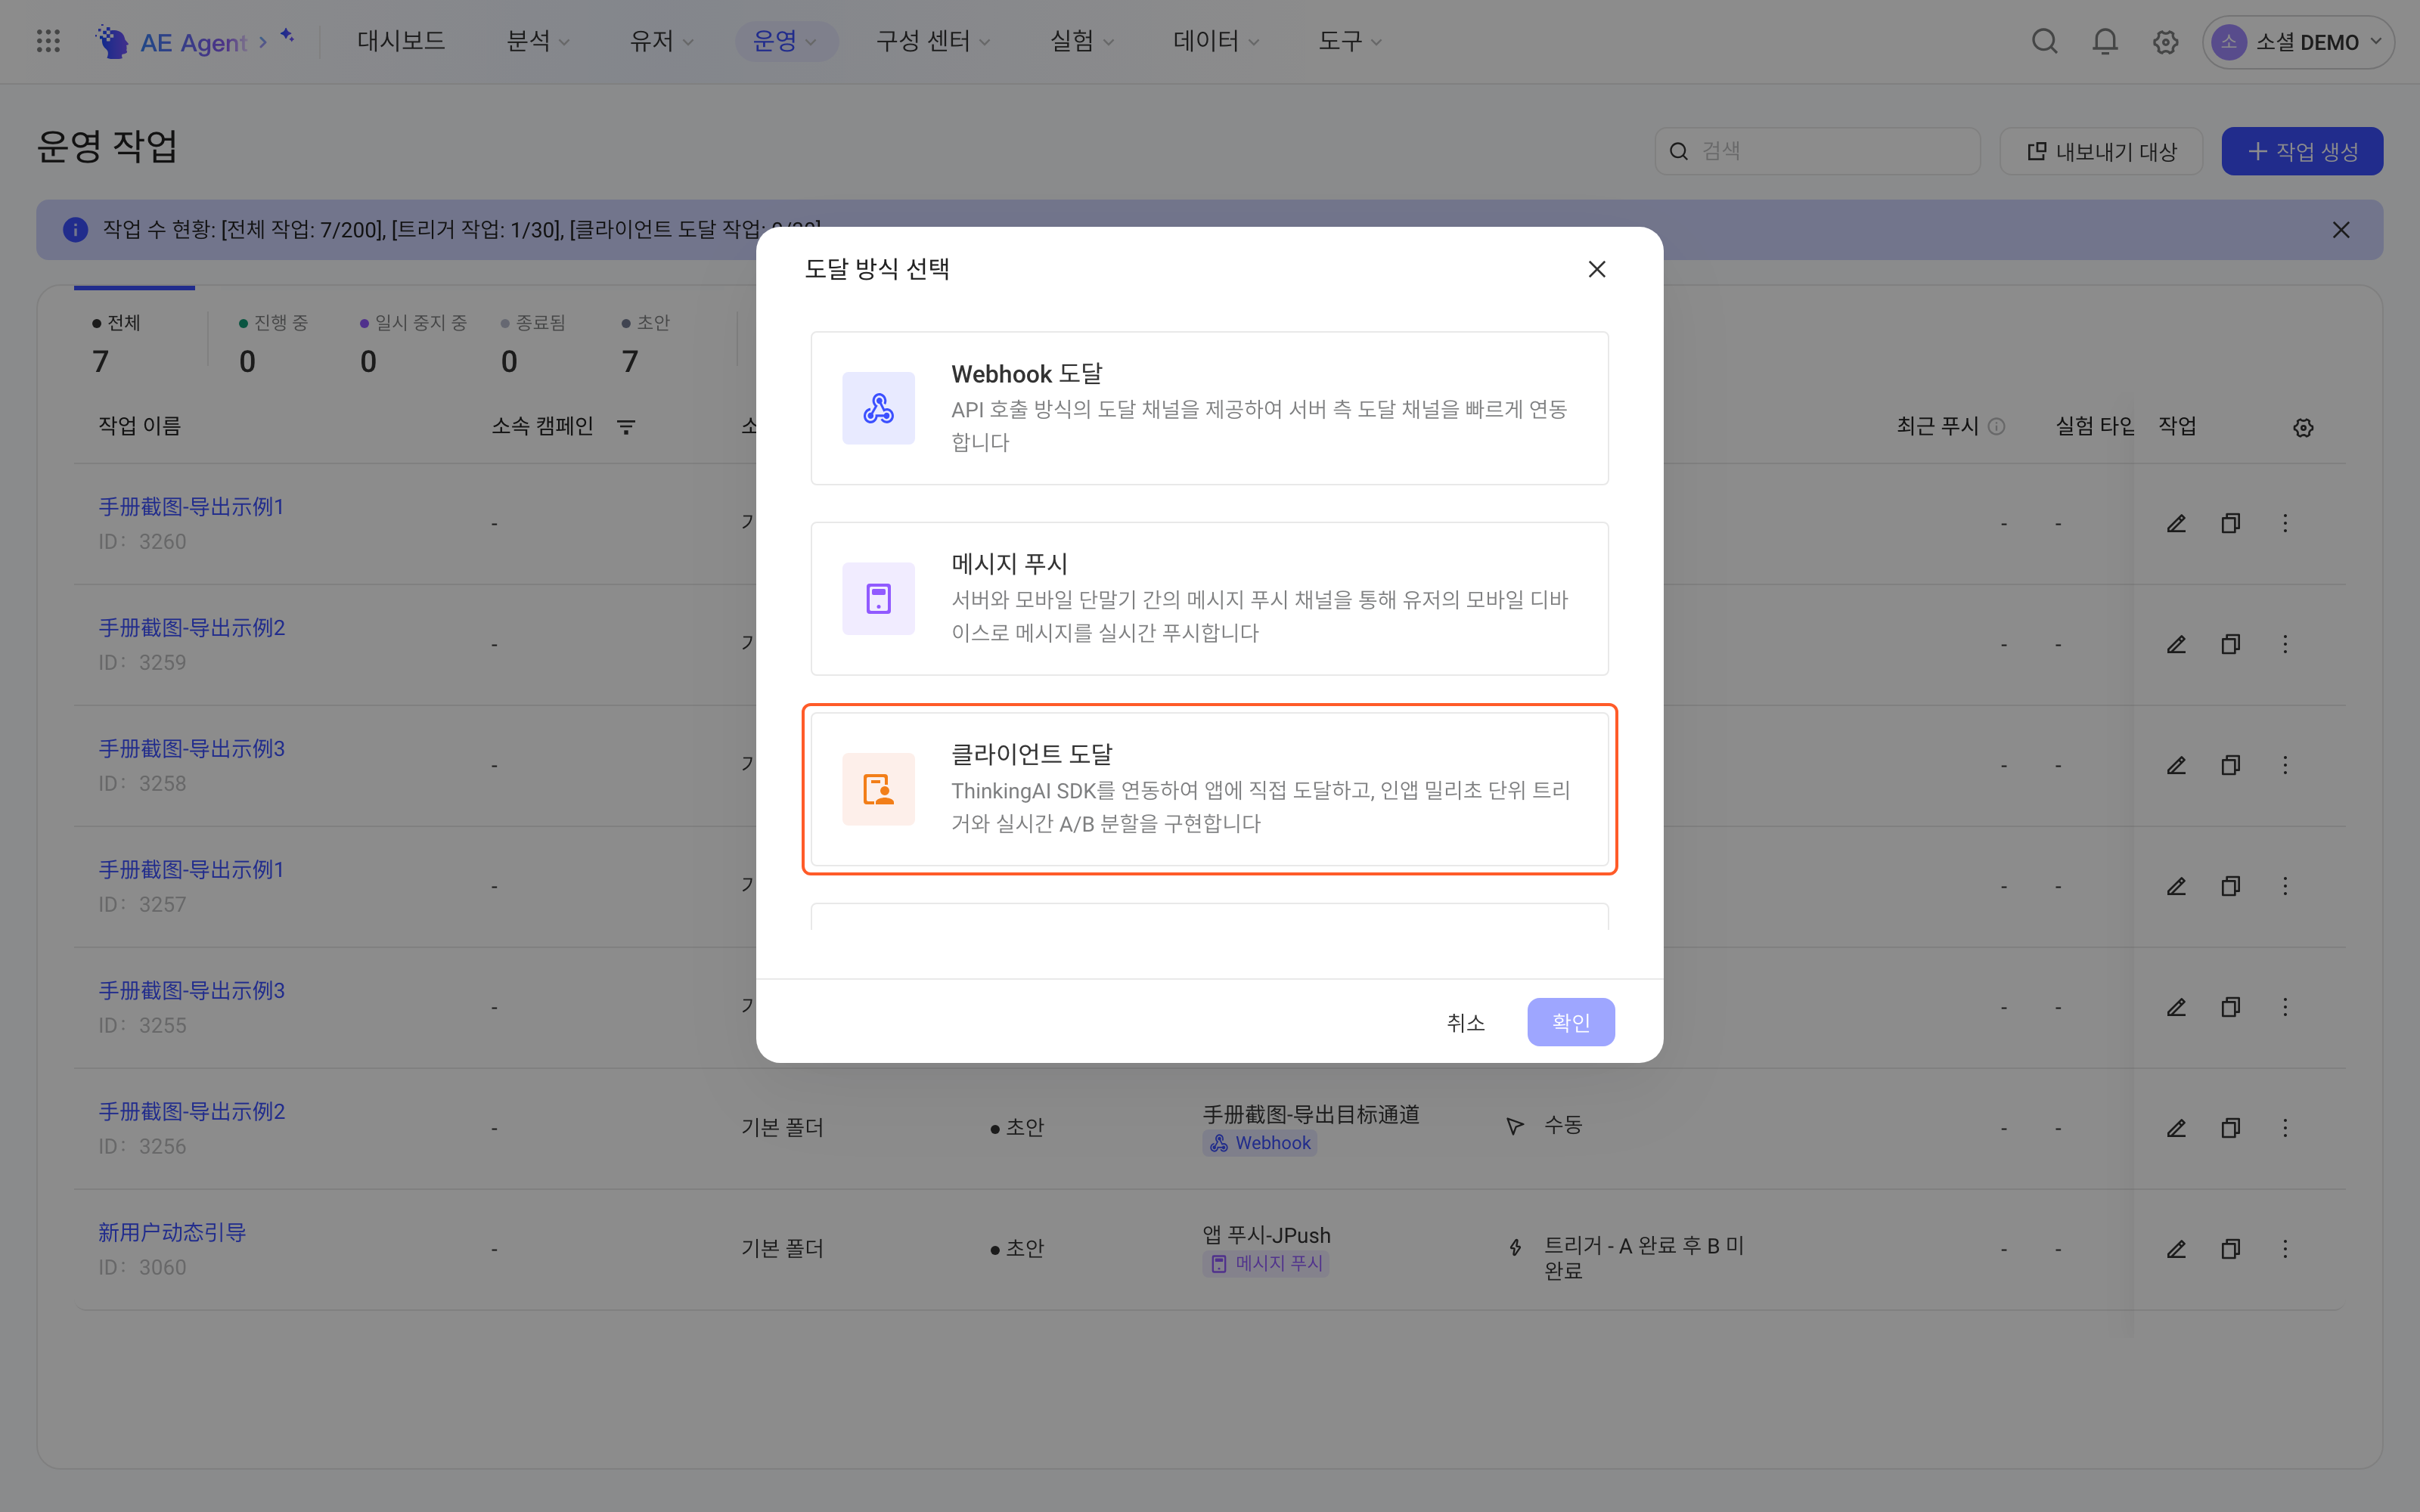Click the 확인 button in dialog
This screenshot has height=1512, width=2420.
[1570, 1022]
